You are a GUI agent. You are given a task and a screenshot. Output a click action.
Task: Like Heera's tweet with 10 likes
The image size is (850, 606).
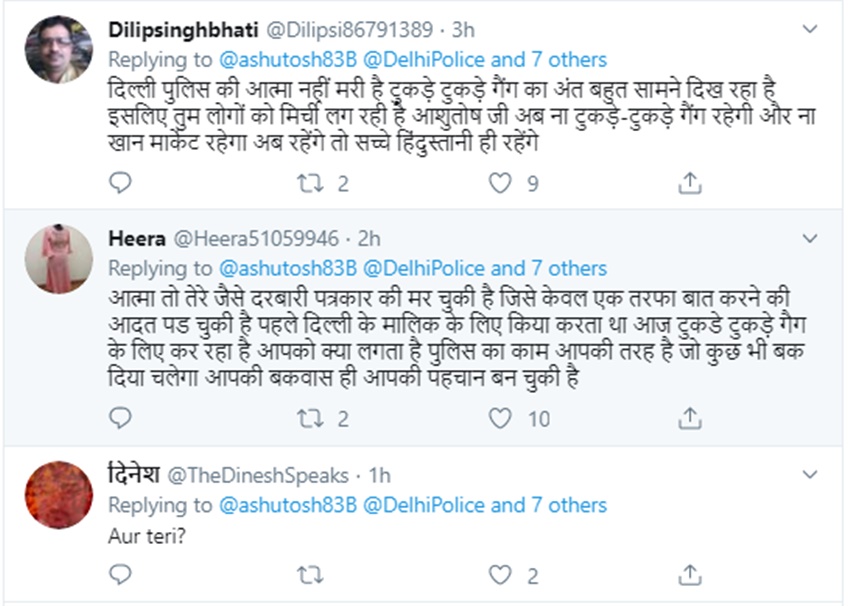(499, 418)
